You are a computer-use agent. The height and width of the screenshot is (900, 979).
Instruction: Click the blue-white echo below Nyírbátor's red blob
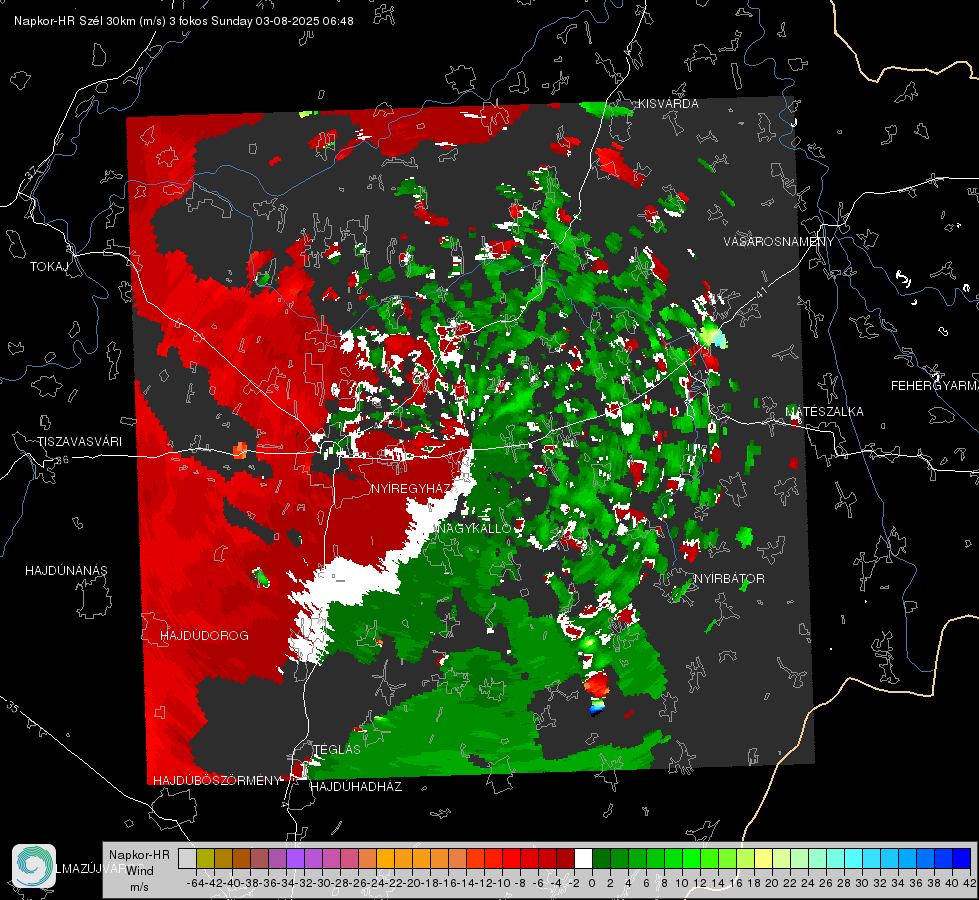(x=598, y=707)
